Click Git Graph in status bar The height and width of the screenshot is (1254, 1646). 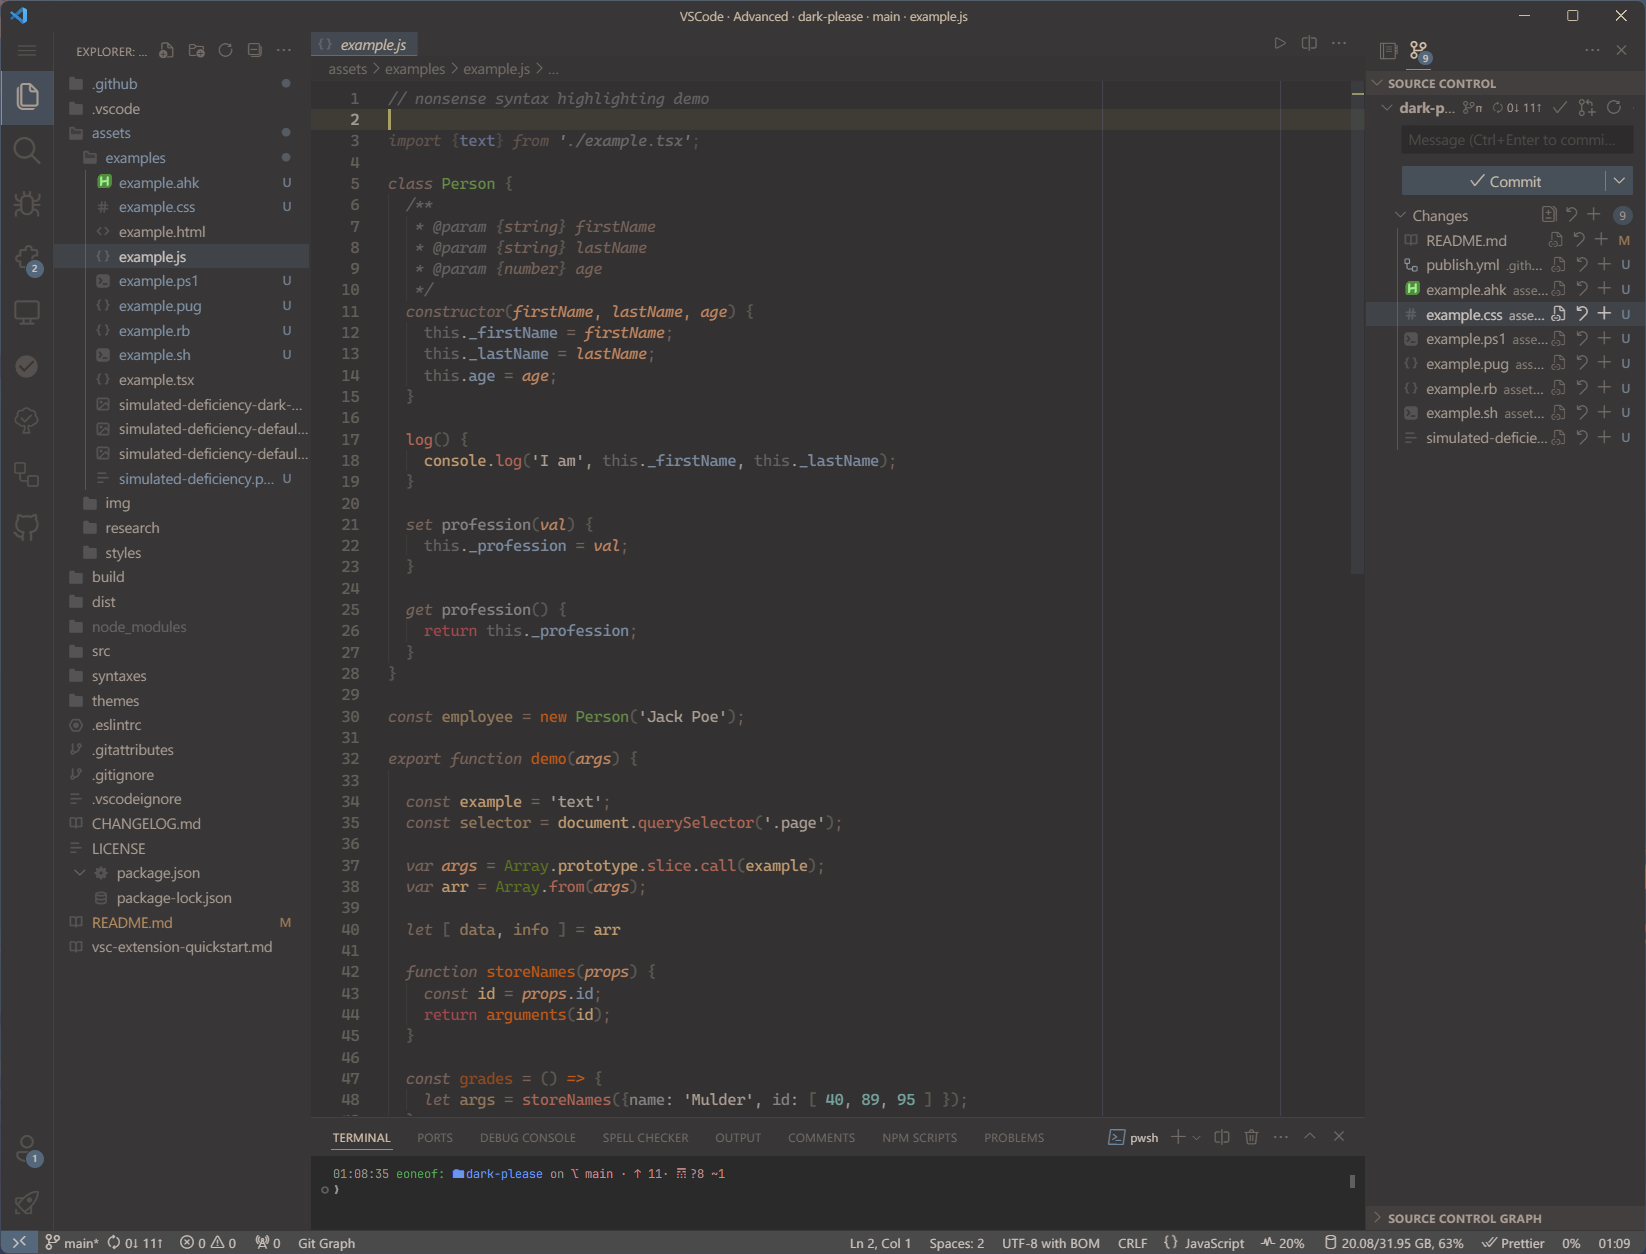click(327, 1243)
